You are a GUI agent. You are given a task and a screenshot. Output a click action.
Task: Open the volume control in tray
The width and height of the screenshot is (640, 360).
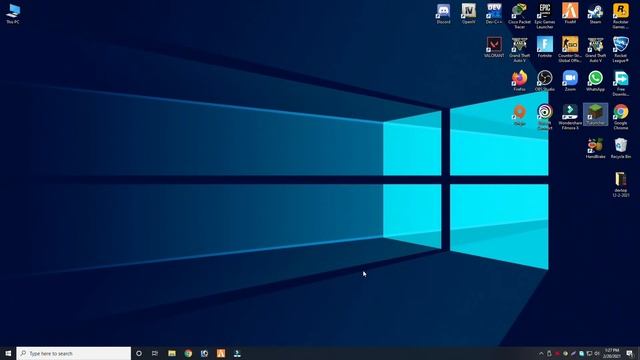click(x=597, y=353)
